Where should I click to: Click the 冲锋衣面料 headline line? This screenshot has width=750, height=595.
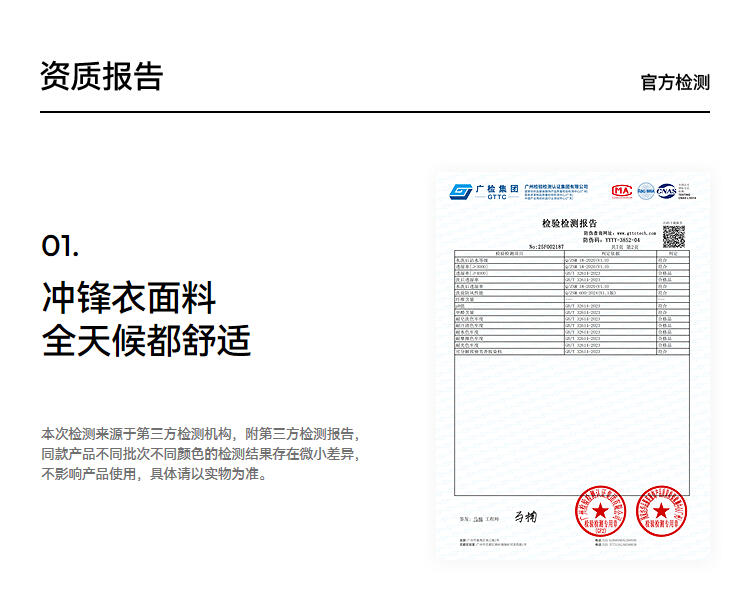(129, 298)
